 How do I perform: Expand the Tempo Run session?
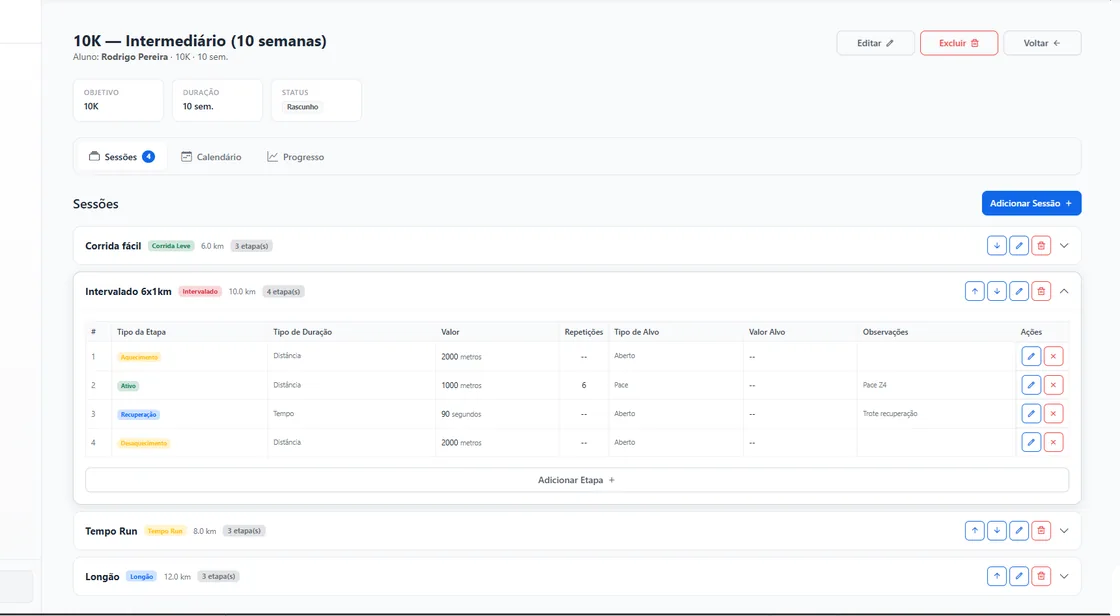pos(1064,531)
